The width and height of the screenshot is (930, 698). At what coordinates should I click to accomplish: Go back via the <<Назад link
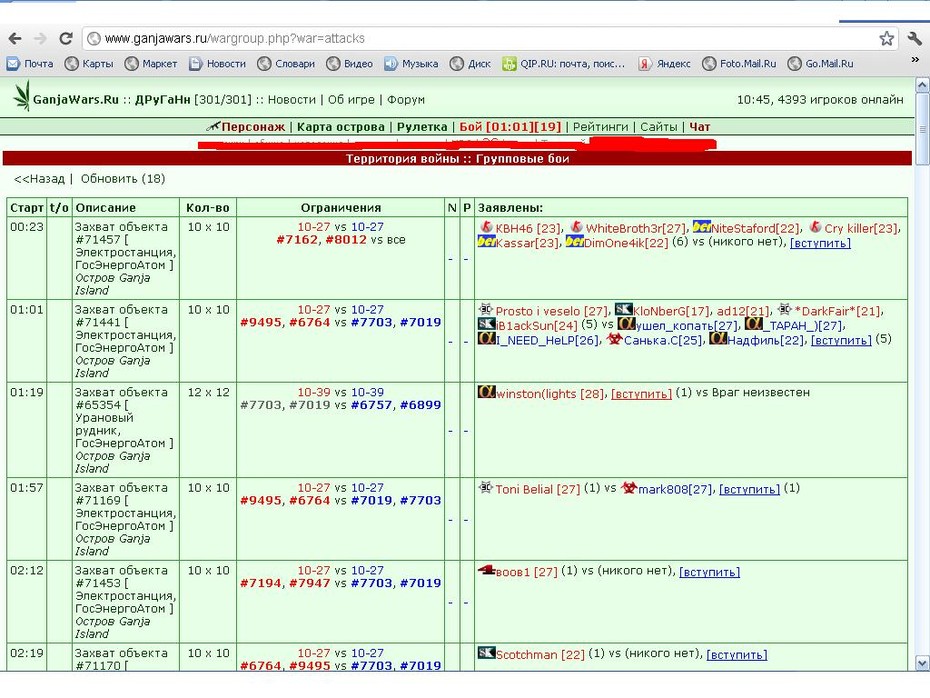point(39,179)
